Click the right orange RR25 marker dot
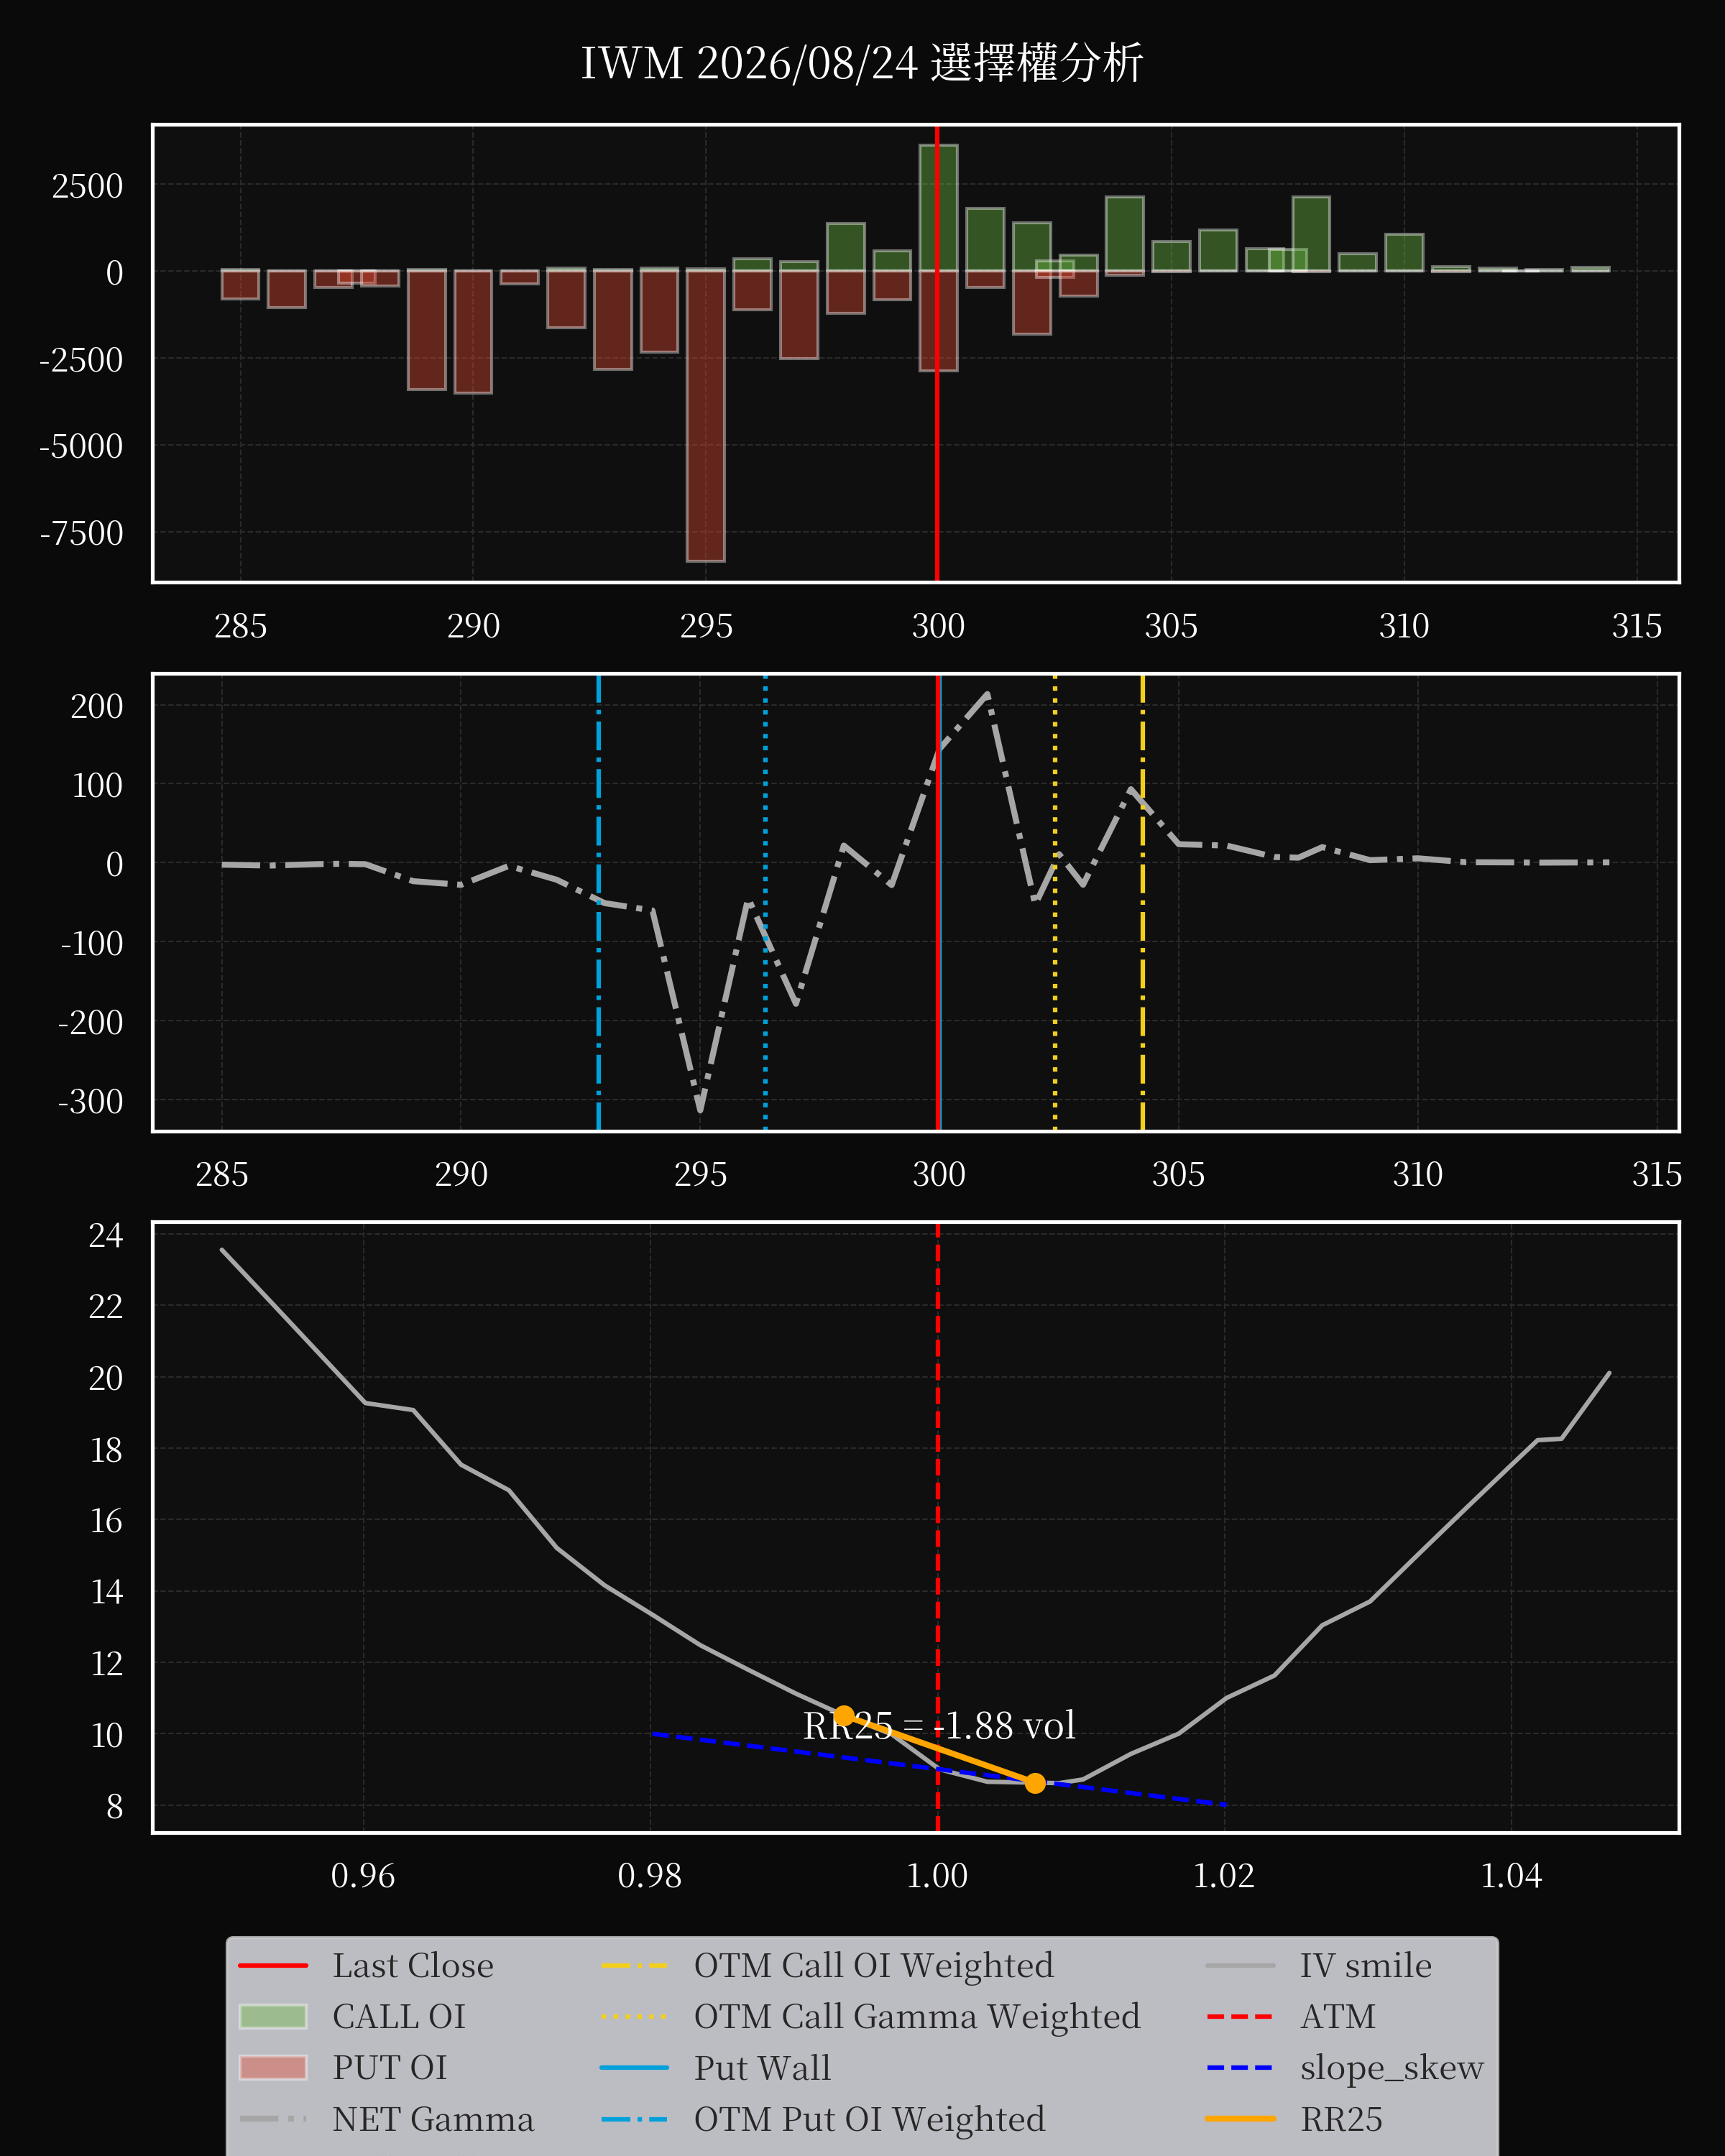Image resolution: width=1725 pixels, height=2156 pixels. tap(1035, 1783)
